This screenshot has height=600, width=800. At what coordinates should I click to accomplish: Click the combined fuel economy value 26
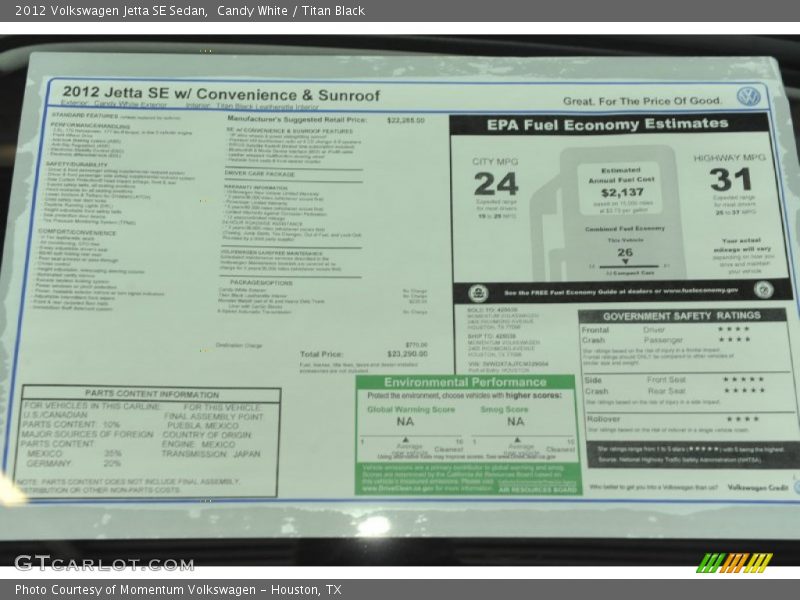tap(625, 252)
